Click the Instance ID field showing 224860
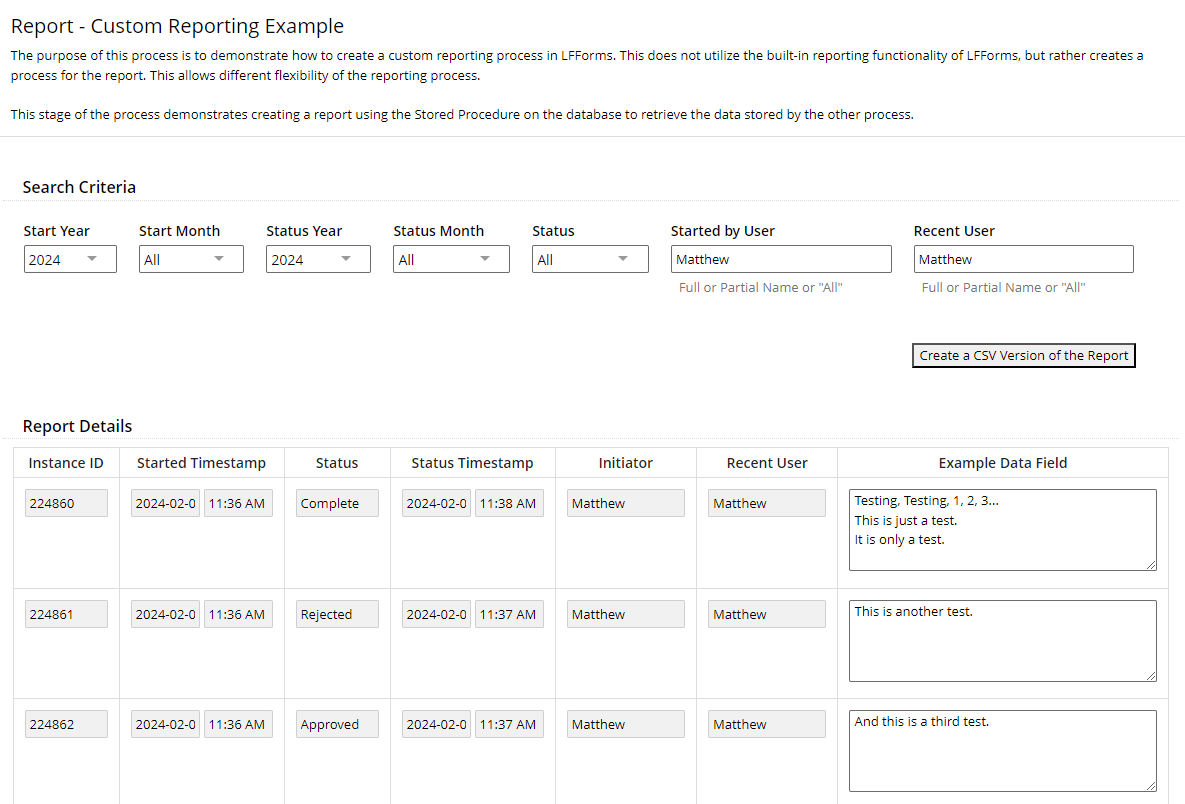The width and height of the screenshot is (1185, 804). point(66,502)
